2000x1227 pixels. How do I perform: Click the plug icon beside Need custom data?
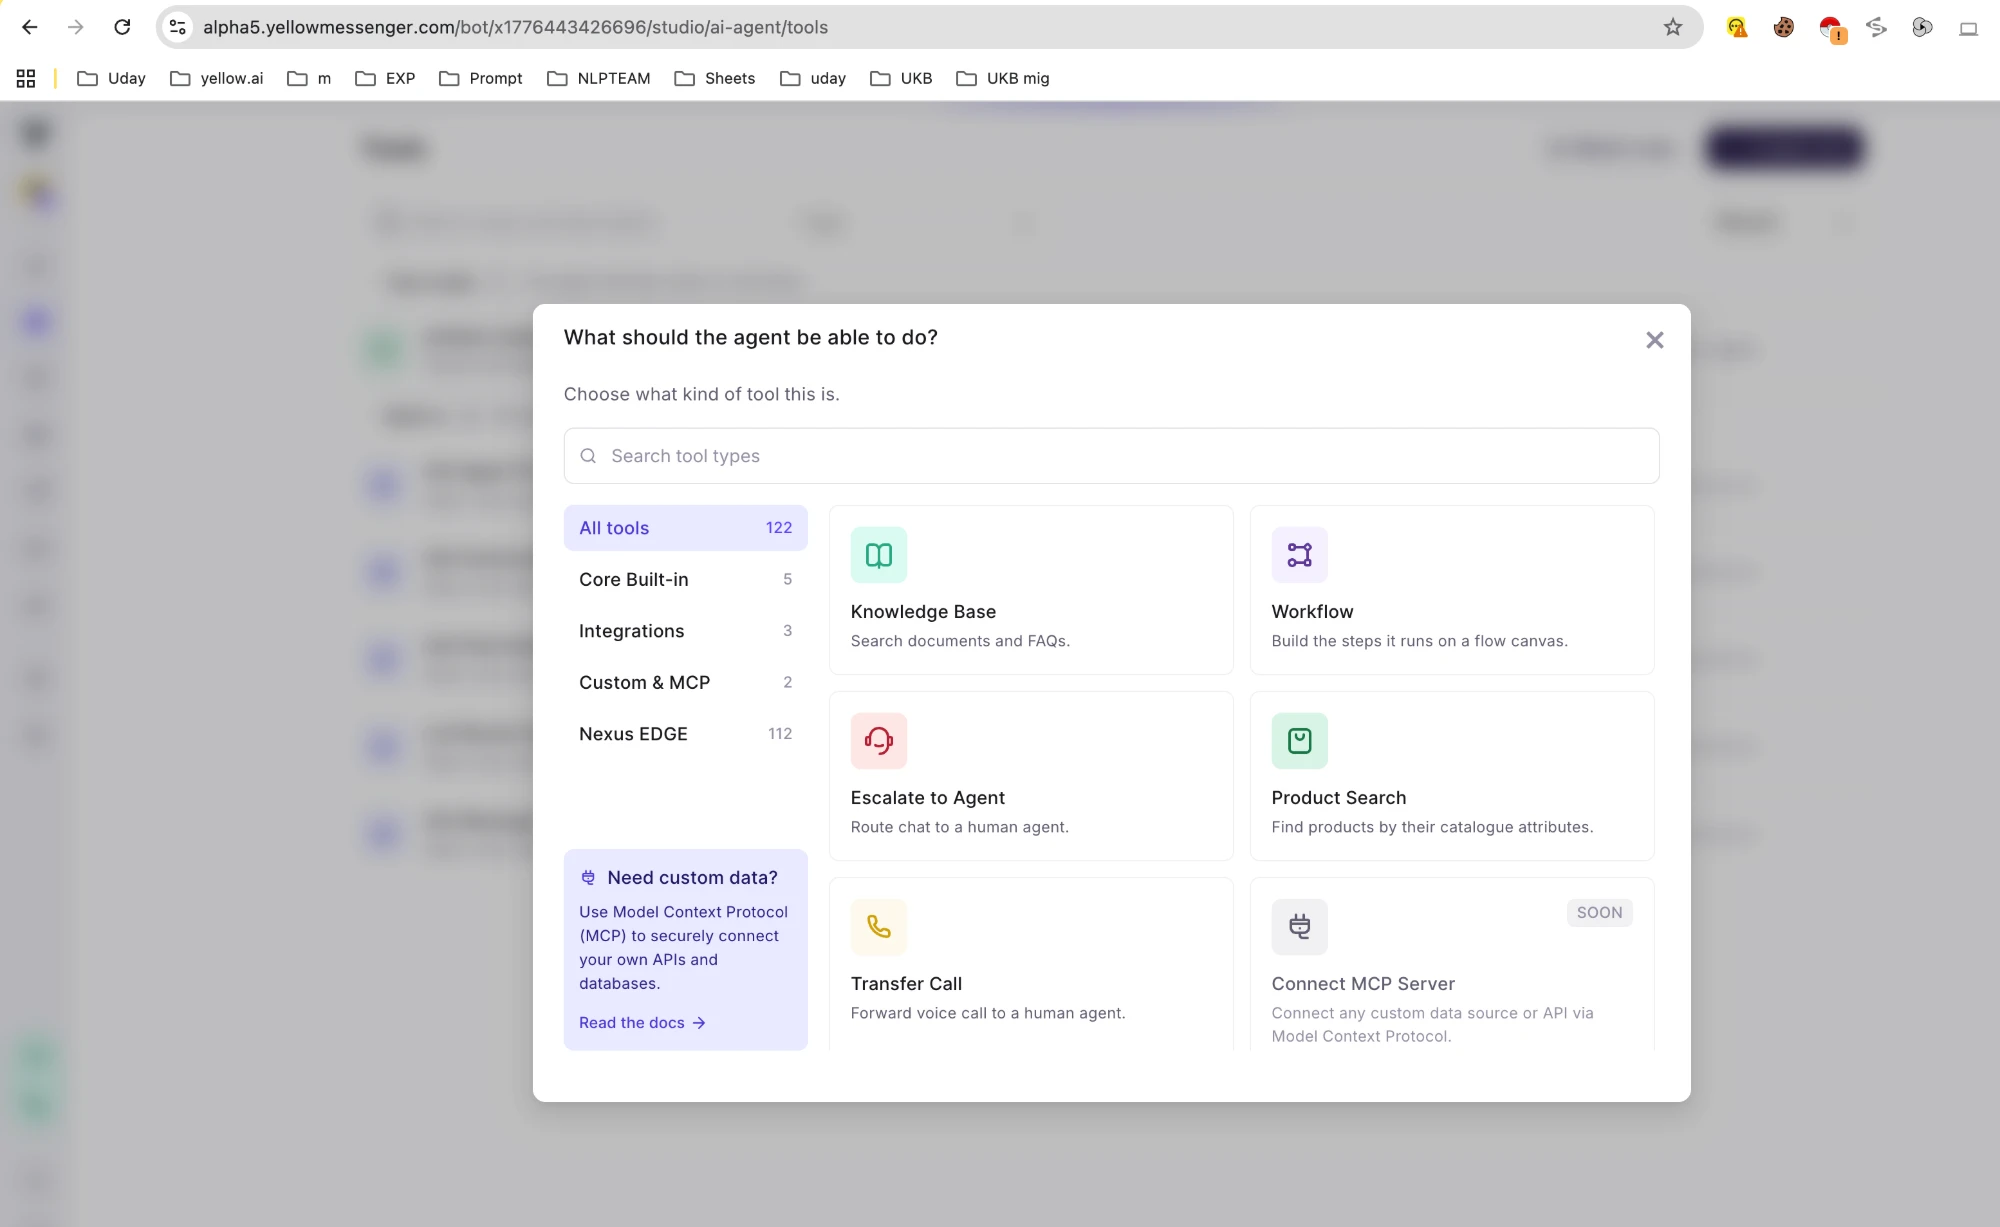pos(588,877)
